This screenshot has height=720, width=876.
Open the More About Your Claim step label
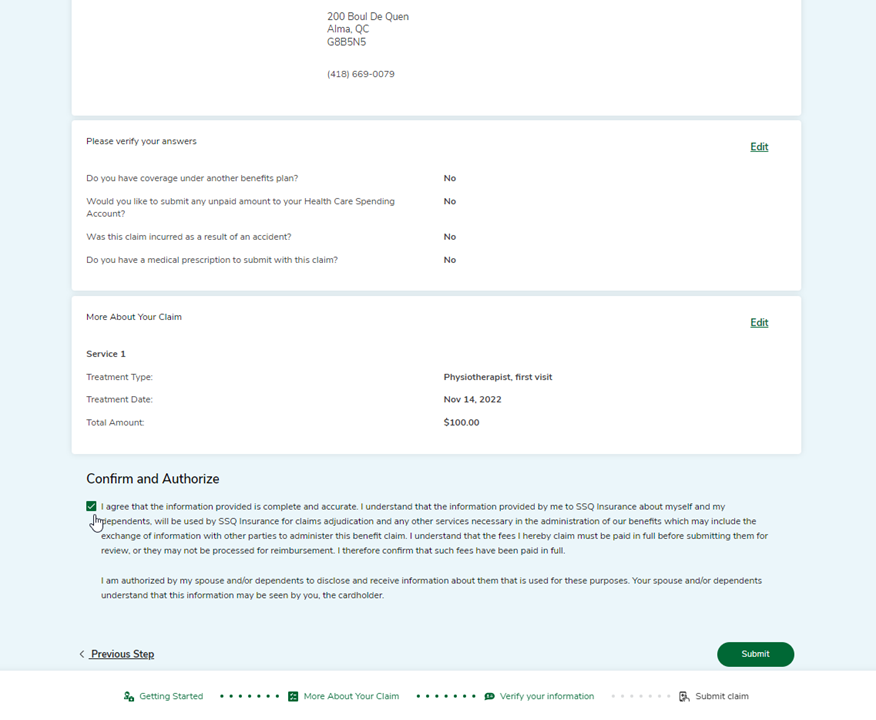coord(351,697)
